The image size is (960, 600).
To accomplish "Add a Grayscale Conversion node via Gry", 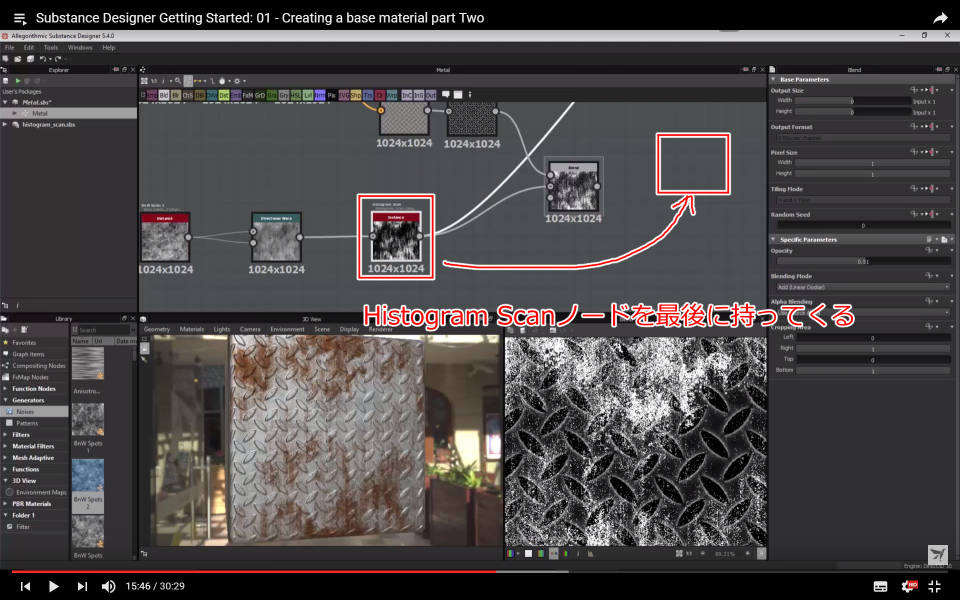I will (283, 96).
